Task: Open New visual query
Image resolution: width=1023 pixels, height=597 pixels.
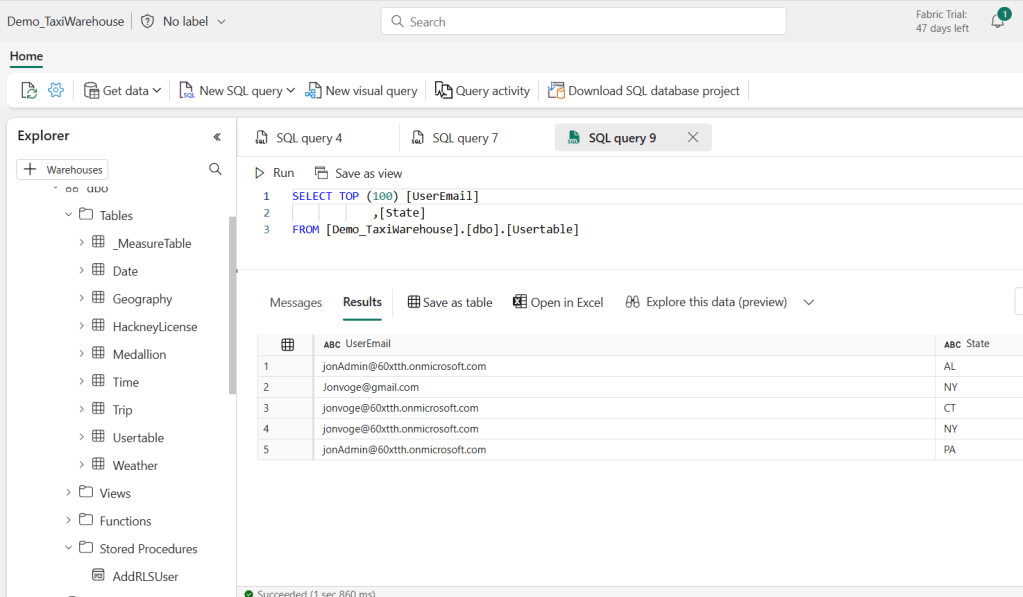Action: [x=361, y=90]
